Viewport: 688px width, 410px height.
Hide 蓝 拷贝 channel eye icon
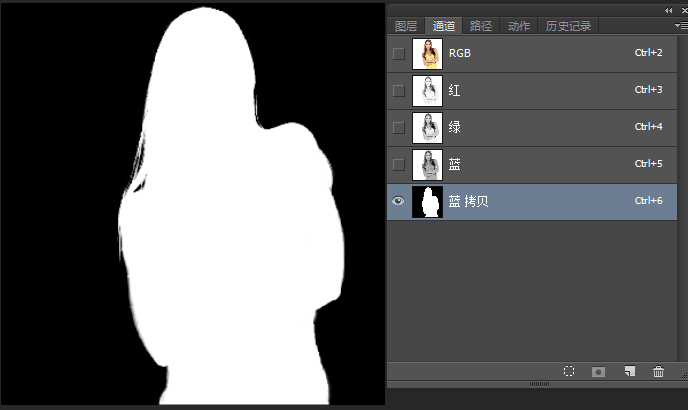[x=398, y=201]
